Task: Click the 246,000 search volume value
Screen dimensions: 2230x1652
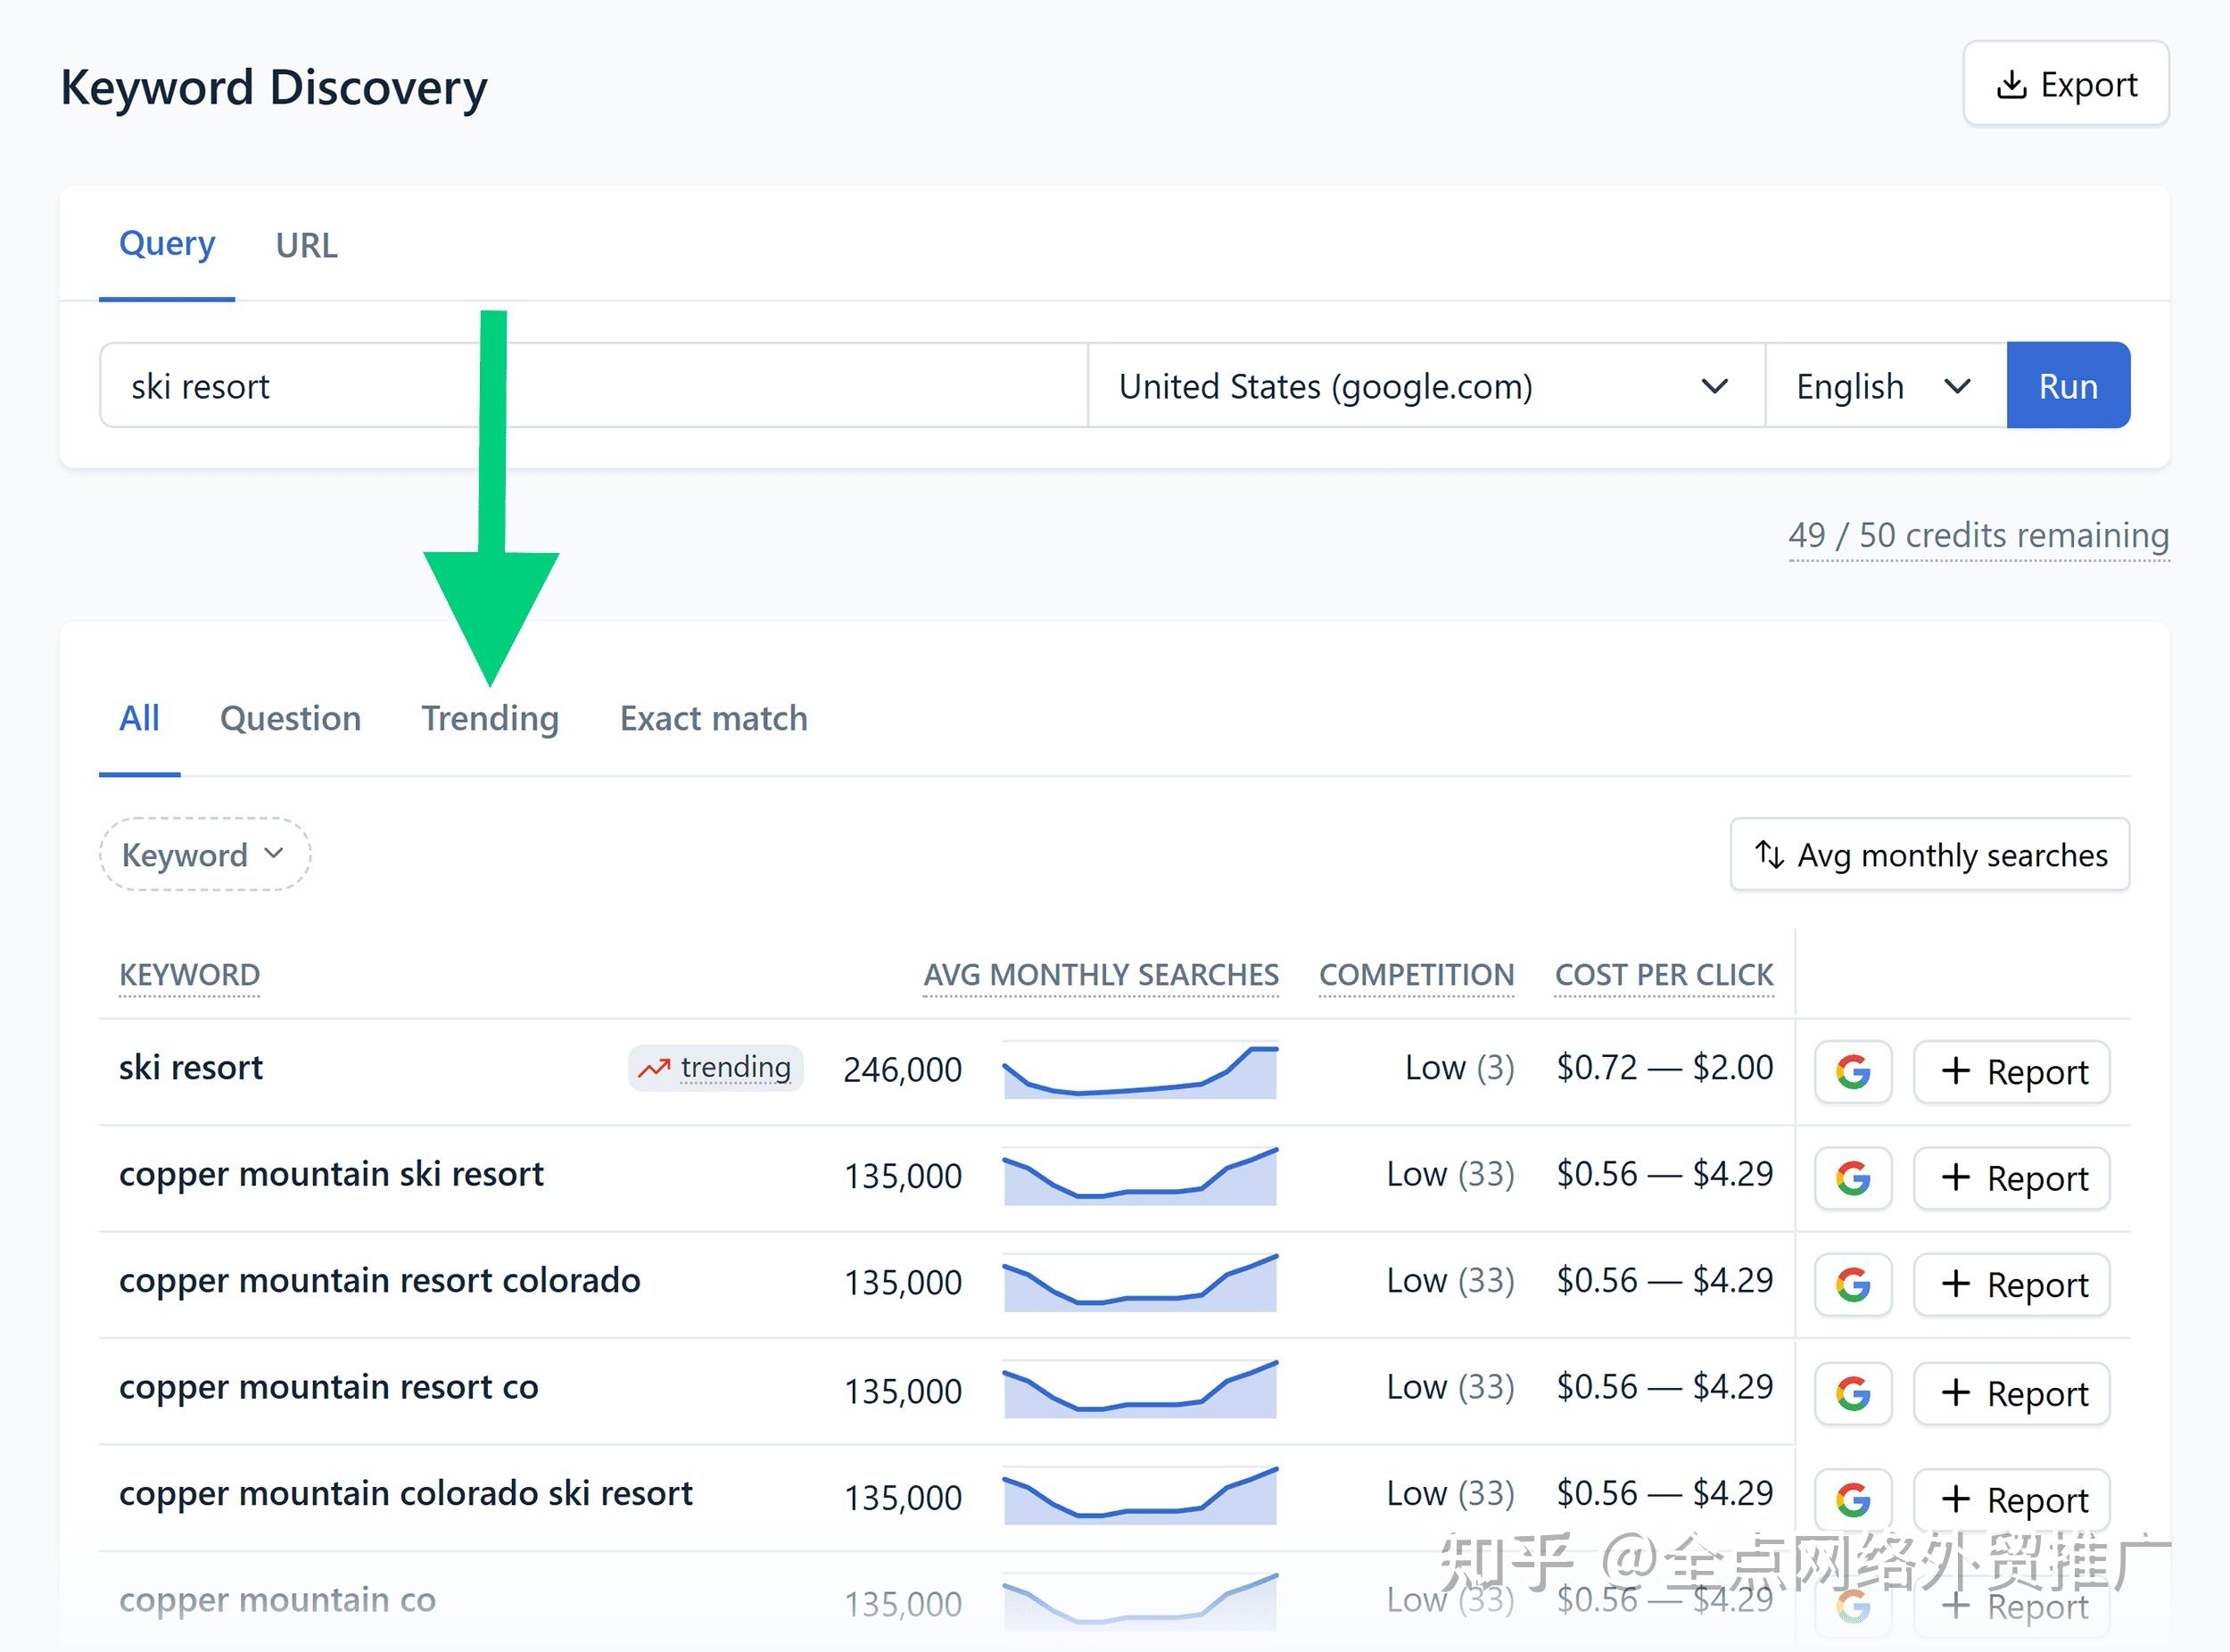Action: point(902,1070)
